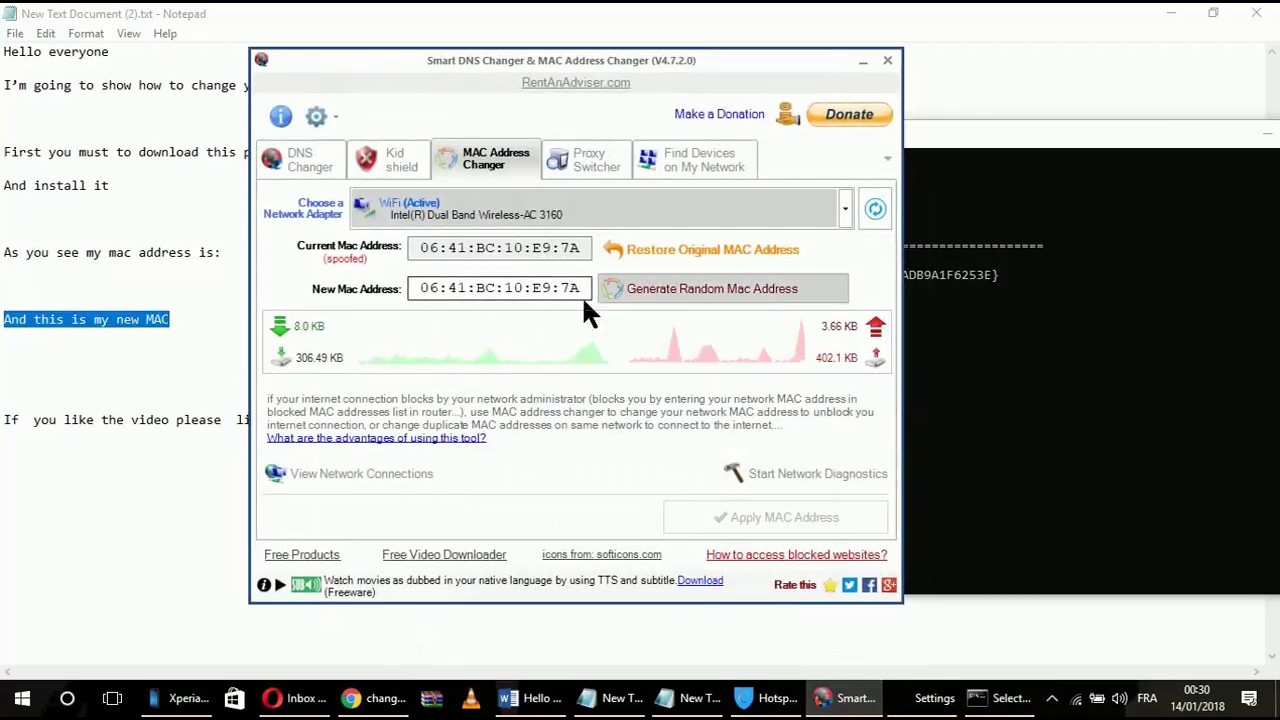The height and width of the screenshot is (720, 1280).
Task: Click the red upload speed arrow
Action: pyautogui.click(x=875, y=326)
